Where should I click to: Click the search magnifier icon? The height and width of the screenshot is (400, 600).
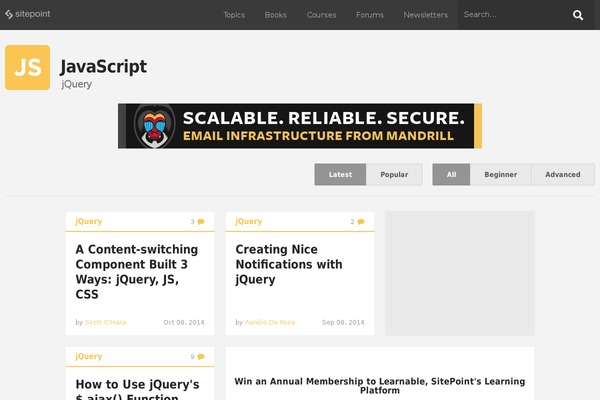578,15
